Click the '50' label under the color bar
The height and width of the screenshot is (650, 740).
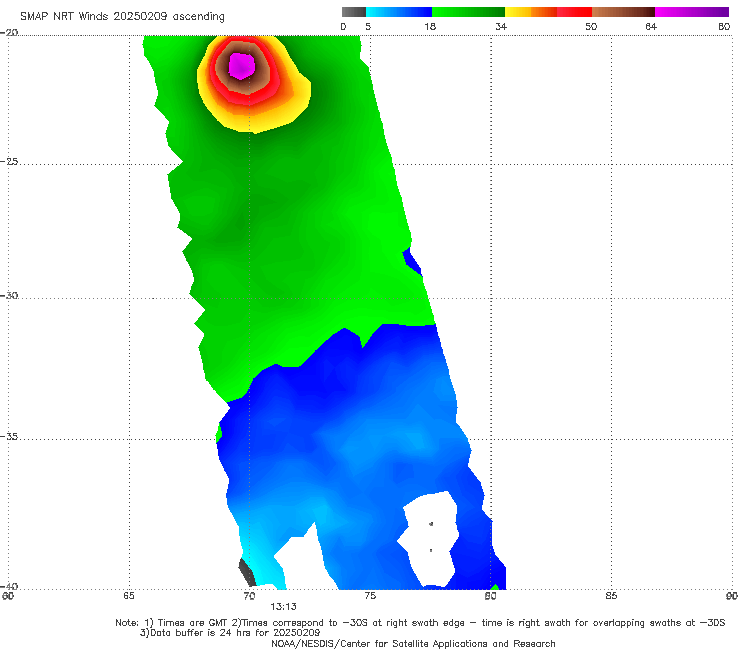tap(591, 26)
